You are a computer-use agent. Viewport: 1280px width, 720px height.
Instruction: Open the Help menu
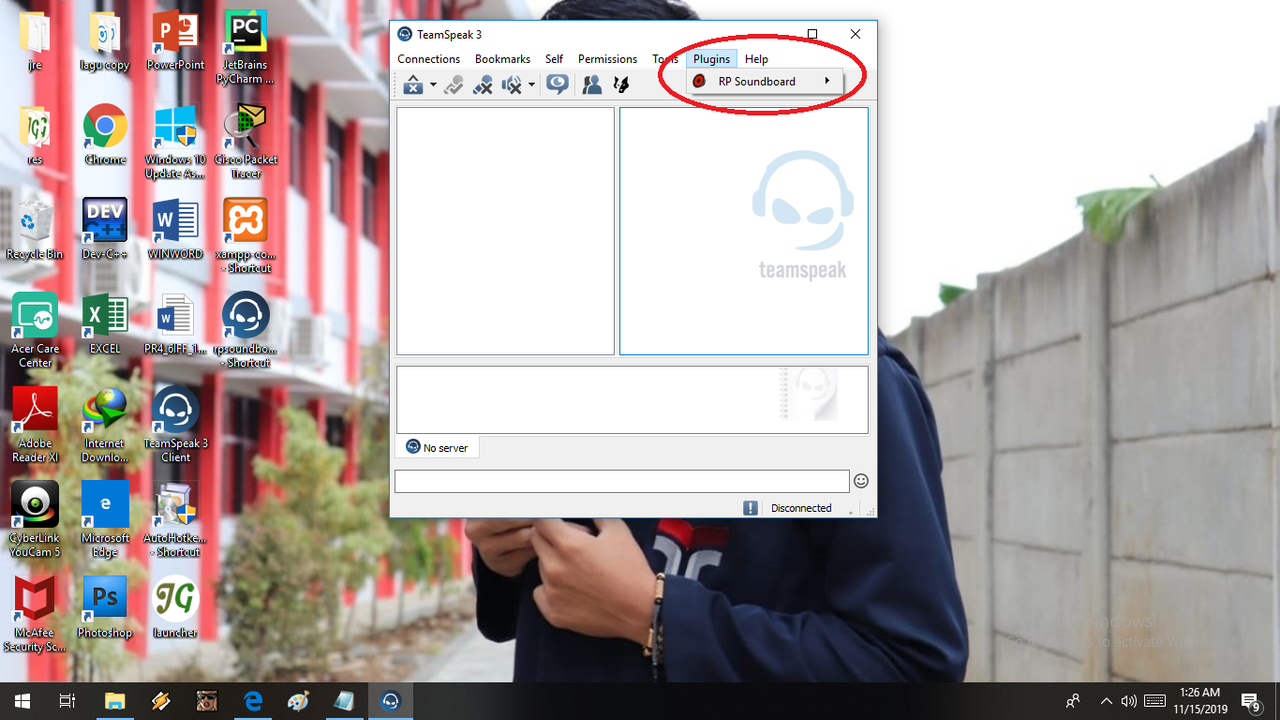click(756, 59)
